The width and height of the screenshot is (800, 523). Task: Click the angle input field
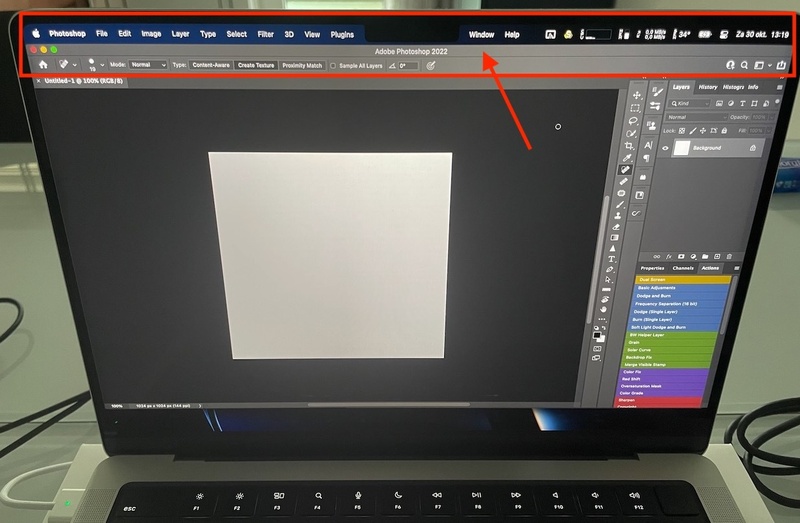tap(408, 66)
